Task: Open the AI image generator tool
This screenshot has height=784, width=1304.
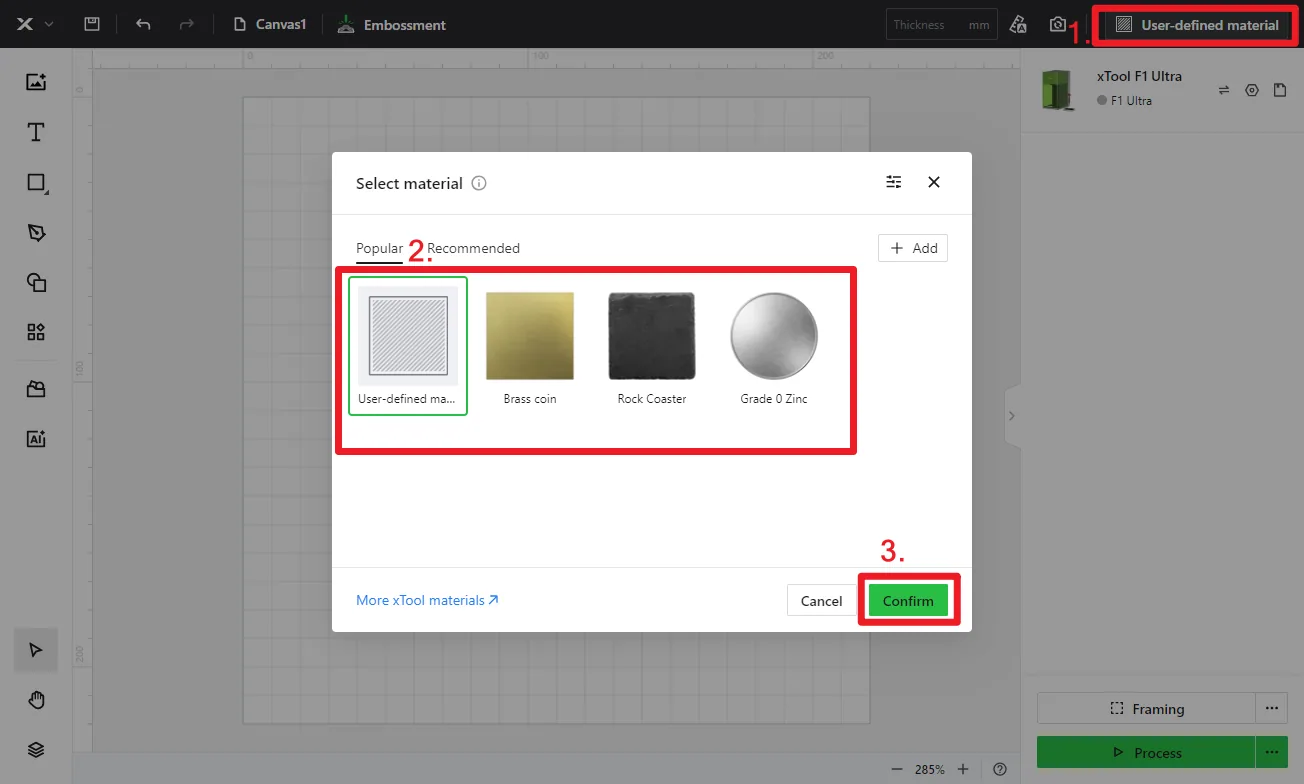Action: click(x=36, y=438)
